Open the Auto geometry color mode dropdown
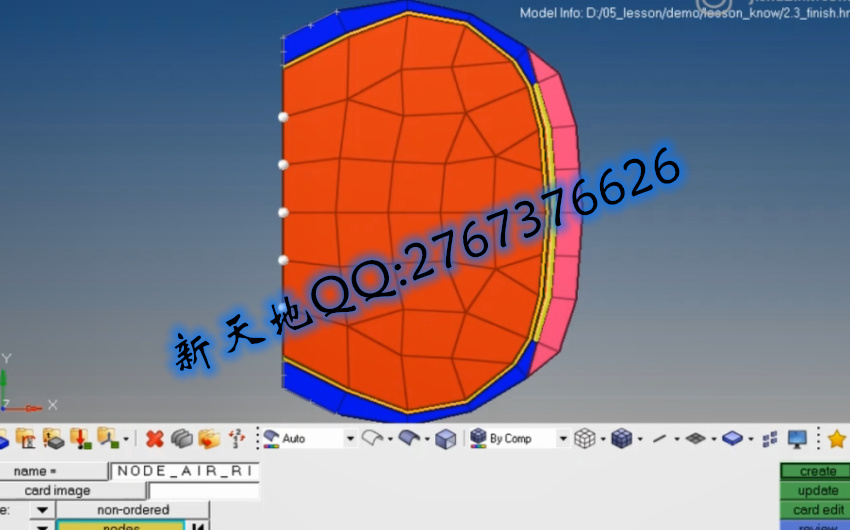The image size is (850, 530). click(x=350, y=438)
